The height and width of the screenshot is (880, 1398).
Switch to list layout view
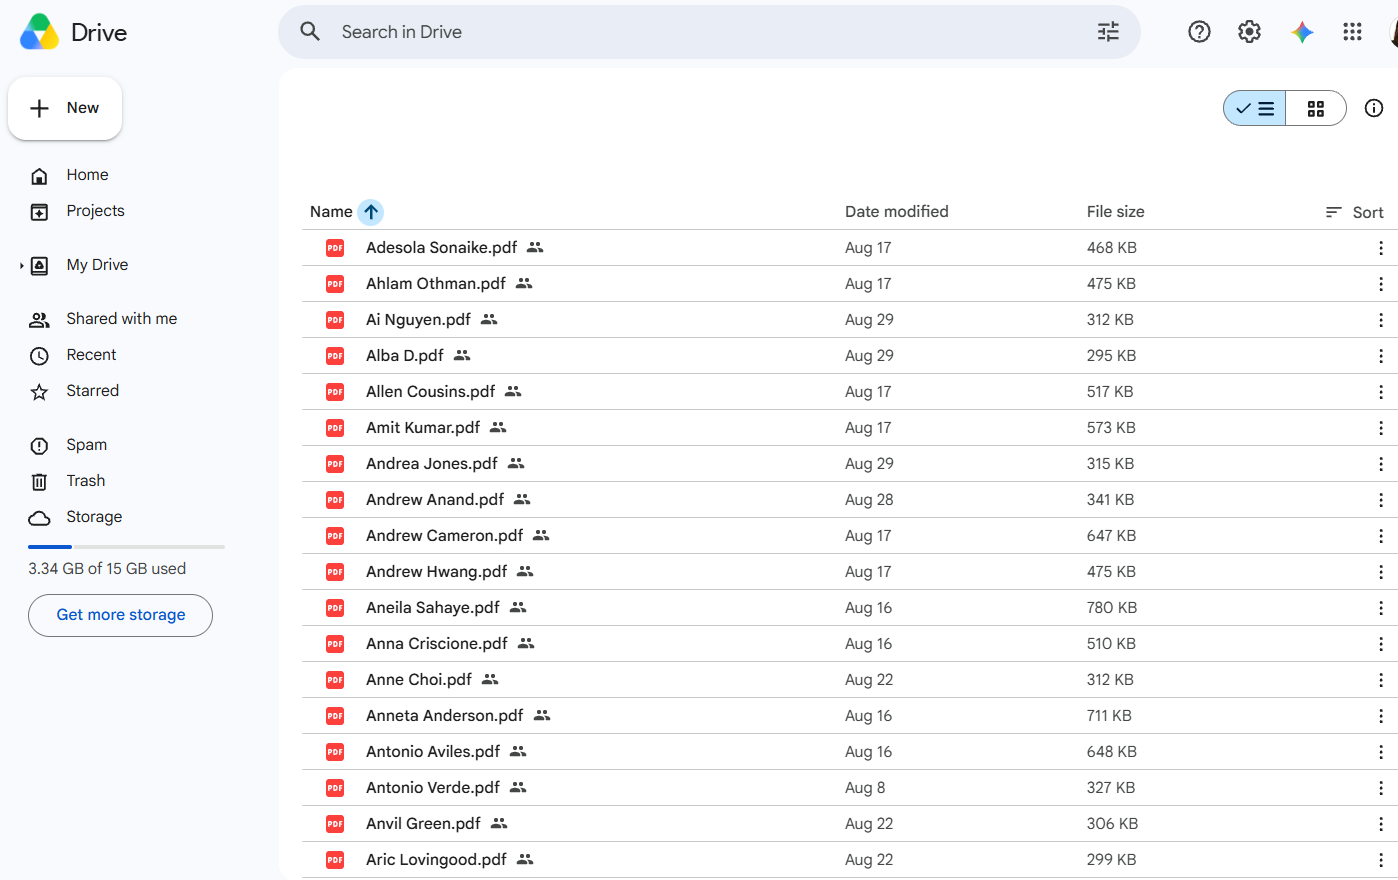(x=1255, y=108)
